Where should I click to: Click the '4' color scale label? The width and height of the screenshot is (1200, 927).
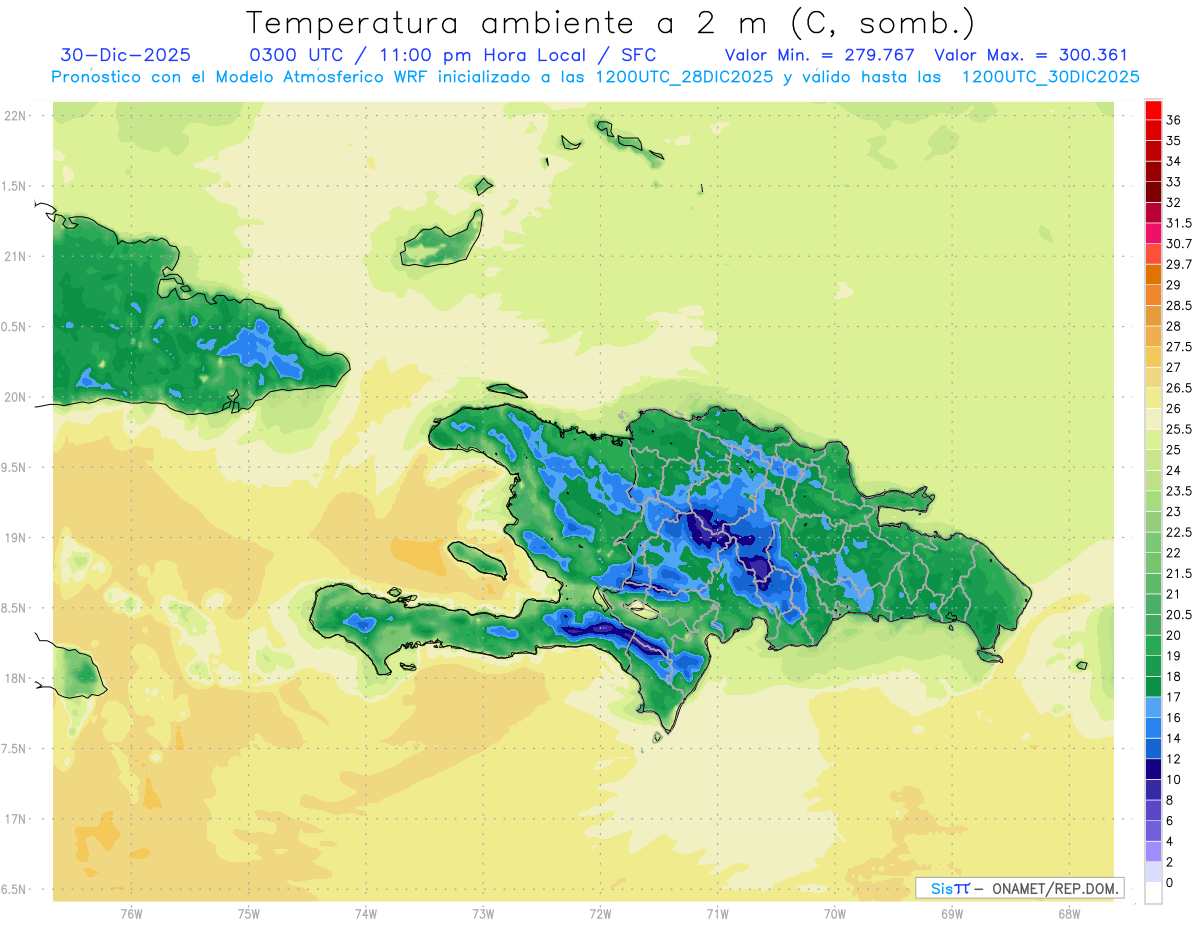coord(1170,842)
